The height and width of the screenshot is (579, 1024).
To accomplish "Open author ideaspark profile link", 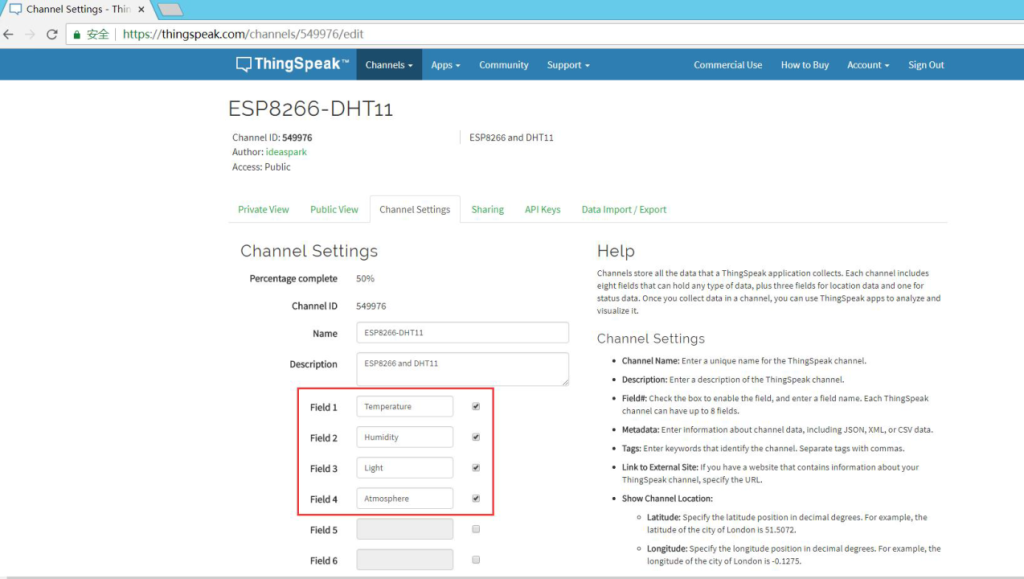I will (x=286, y=151).
